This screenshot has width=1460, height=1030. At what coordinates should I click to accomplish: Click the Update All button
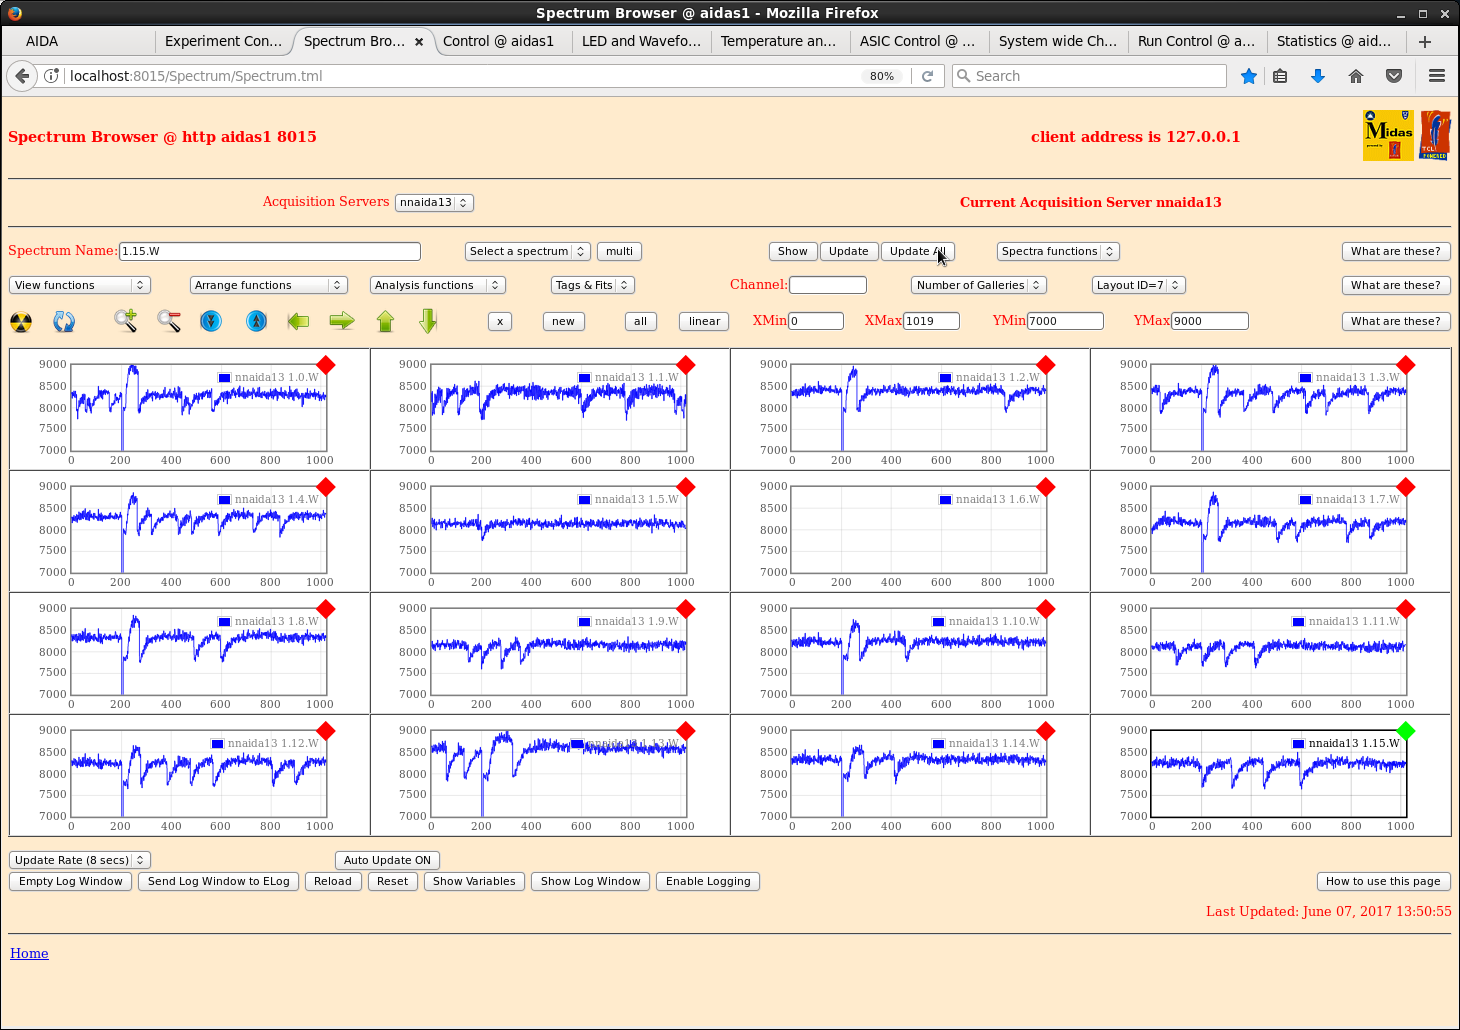[x=918, y=251]
